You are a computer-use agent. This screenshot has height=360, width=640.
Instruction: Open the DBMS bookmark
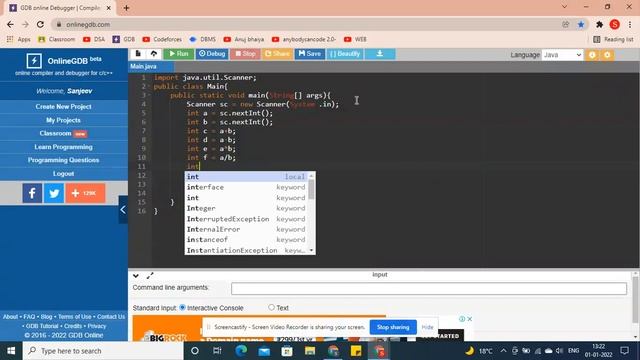click(x=203, y=39)
